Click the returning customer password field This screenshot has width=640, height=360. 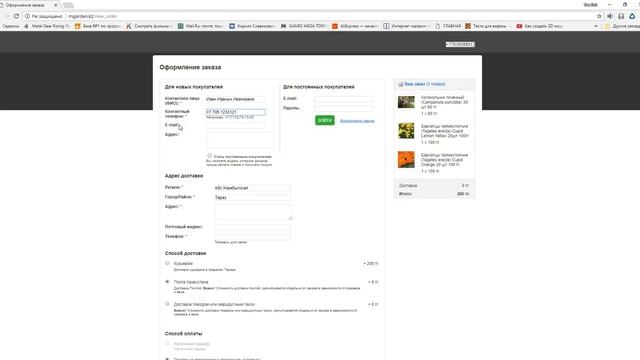point(344,109)
